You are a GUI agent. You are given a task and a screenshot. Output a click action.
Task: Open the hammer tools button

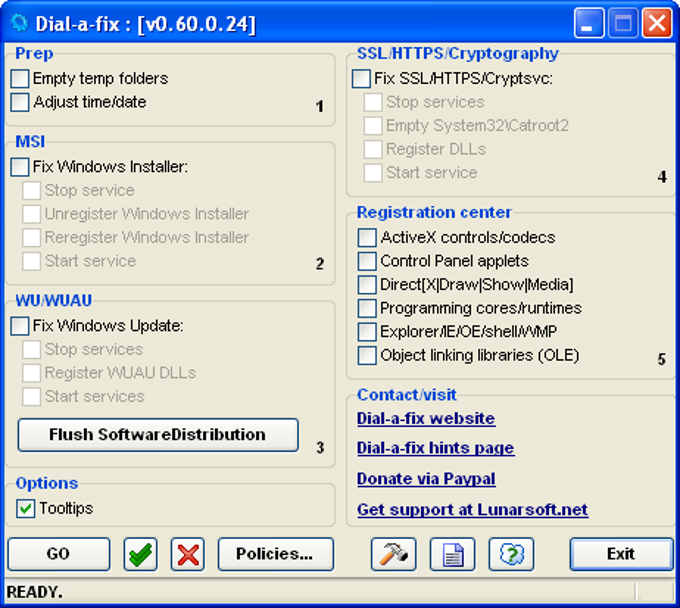393,554
